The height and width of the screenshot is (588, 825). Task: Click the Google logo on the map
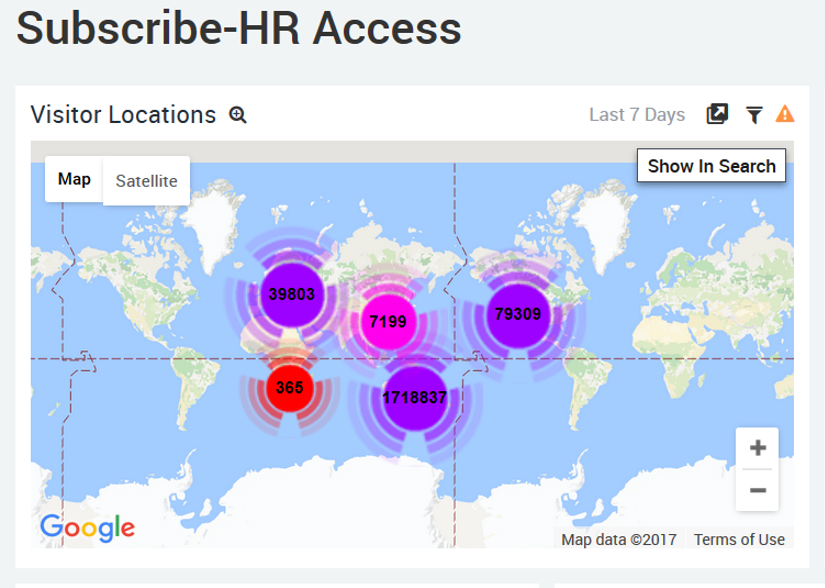pyautogui.click(x=87, y=526)
